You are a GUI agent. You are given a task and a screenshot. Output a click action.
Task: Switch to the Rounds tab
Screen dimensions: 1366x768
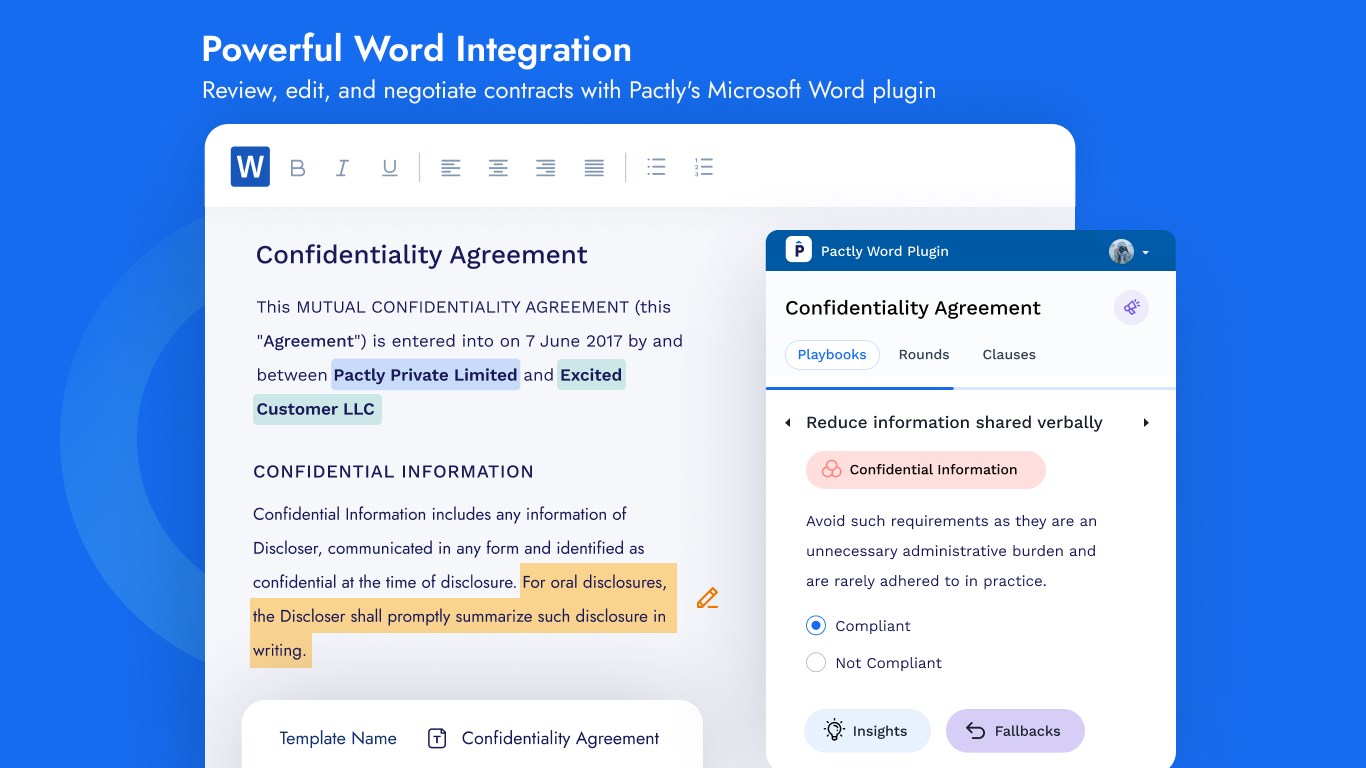[924, 355]
